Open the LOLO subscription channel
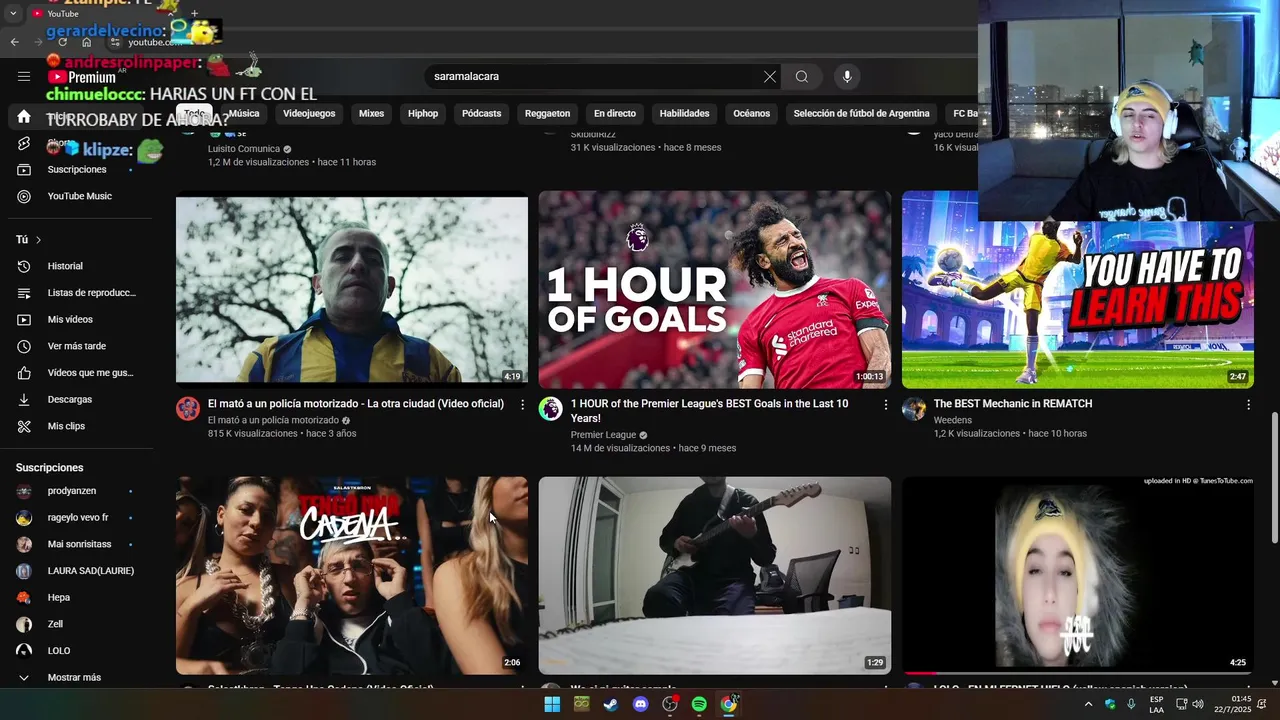Viewport: 1280px width, 720px height. [x=59, y=651]
